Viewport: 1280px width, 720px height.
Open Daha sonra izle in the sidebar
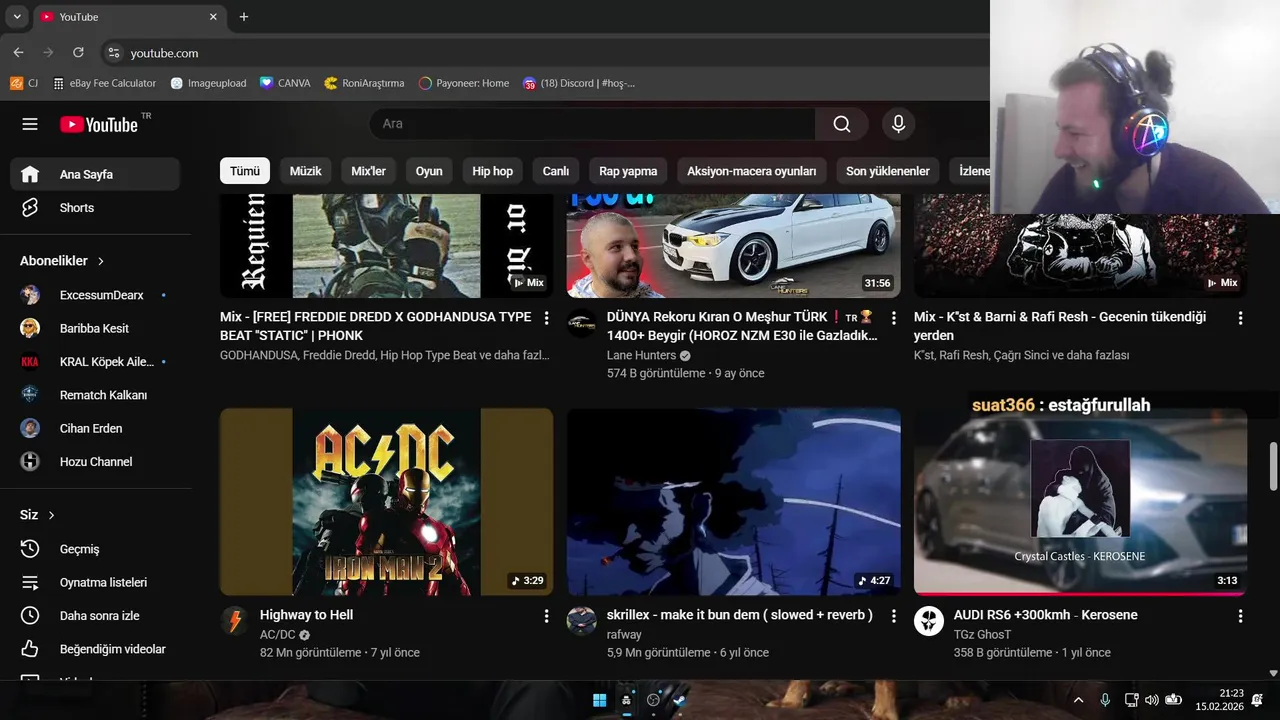click(95, 616)
